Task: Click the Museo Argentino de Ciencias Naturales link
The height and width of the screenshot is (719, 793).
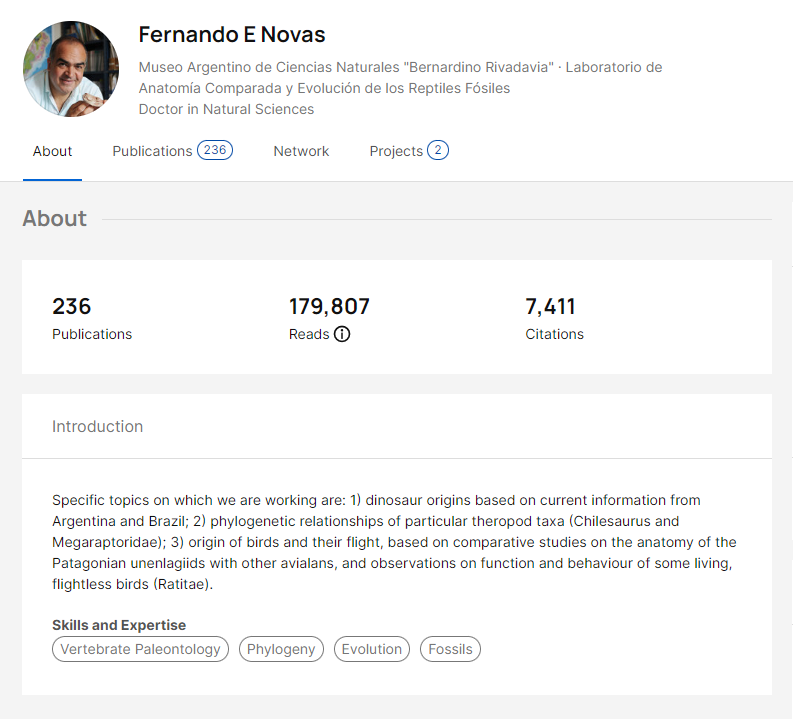Action: [346, 67]
